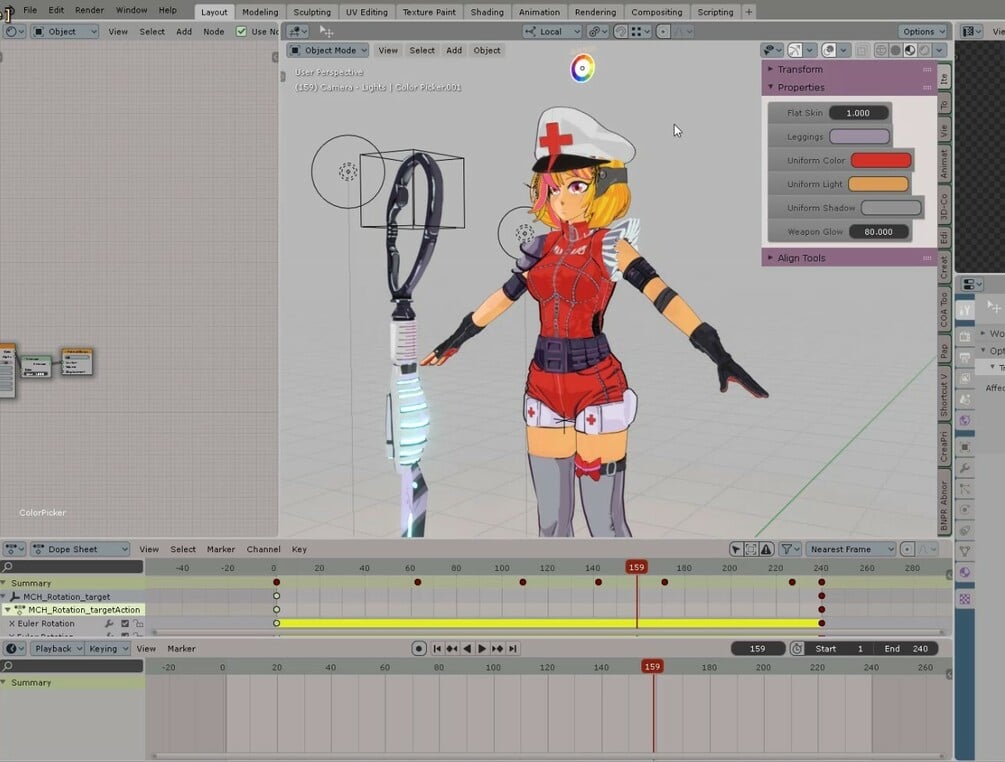This screenshot has width=1005, height=762.
Task: Collapse the Dope Sheet Summary row
Action: pyautogui.click(x=4, y=583)
